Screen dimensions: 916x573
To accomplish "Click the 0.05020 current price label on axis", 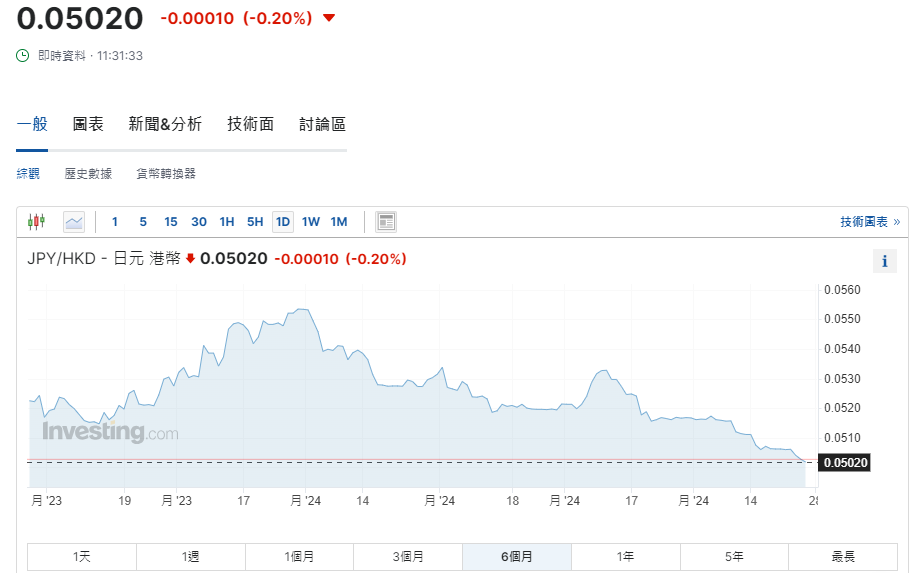I will pyautogui.click(x=844, y=462).
